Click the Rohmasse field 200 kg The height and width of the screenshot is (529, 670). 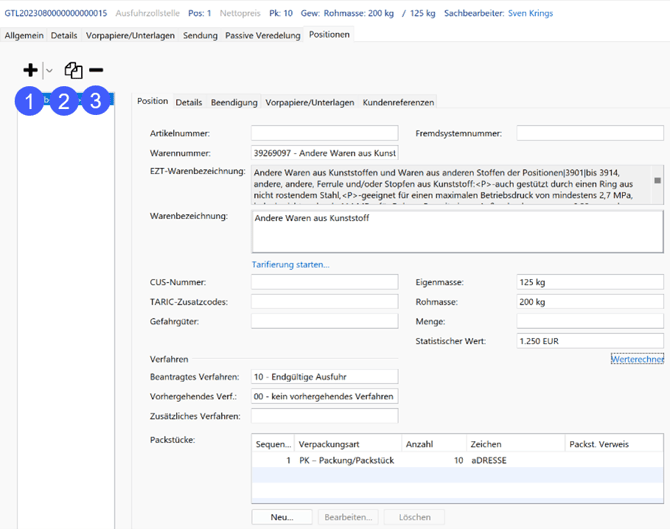(590, 302)
